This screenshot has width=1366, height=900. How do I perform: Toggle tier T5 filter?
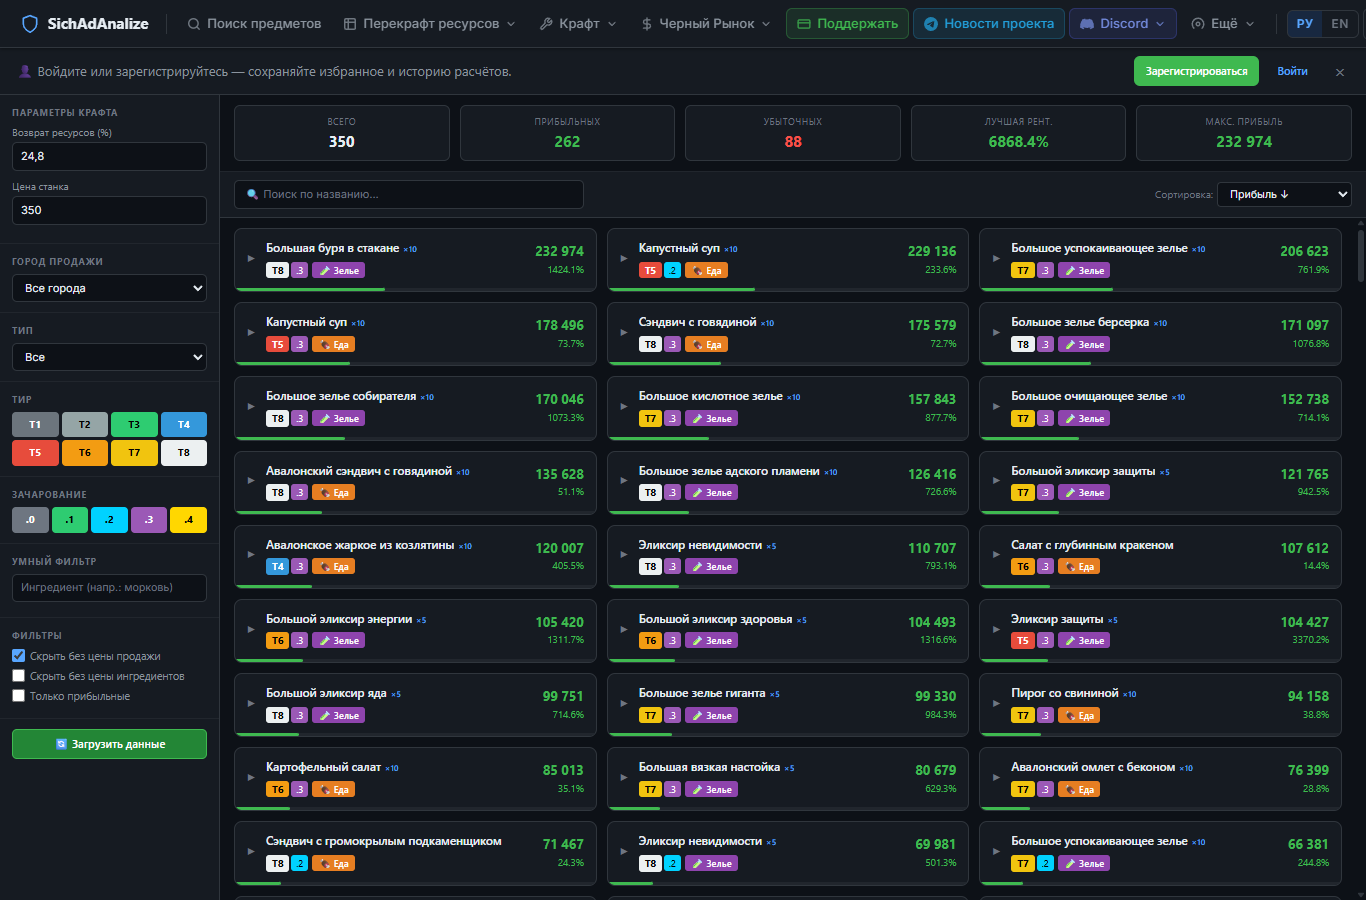pyautogui.click(x=35, y=453)
